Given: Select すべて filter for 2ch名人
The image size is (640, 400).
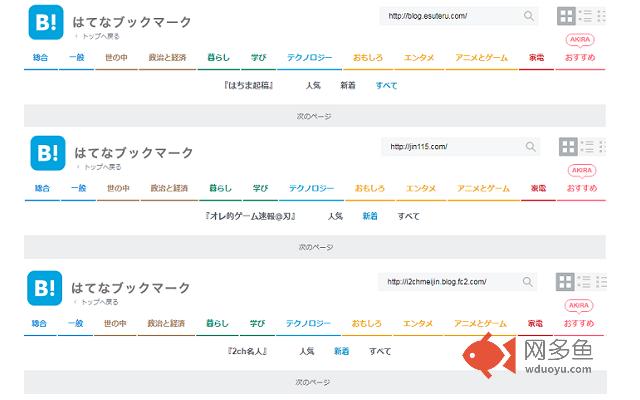Looking at the screenshot, I should 380,351.
